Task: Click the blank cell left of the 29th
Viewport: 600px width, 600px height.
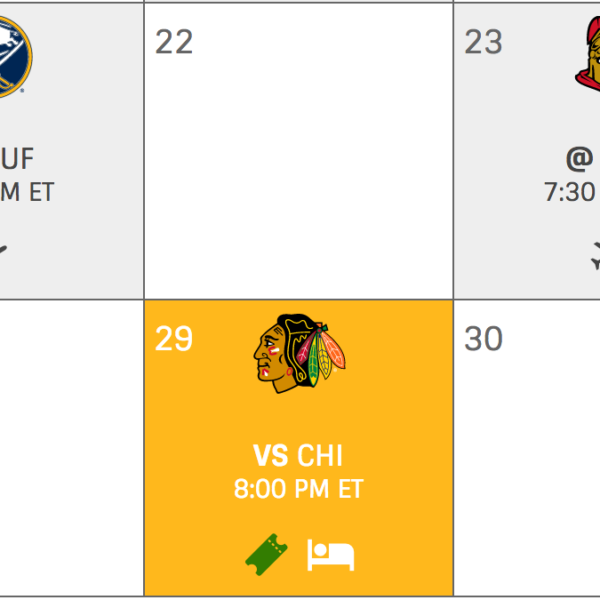Action: point(70,448)
